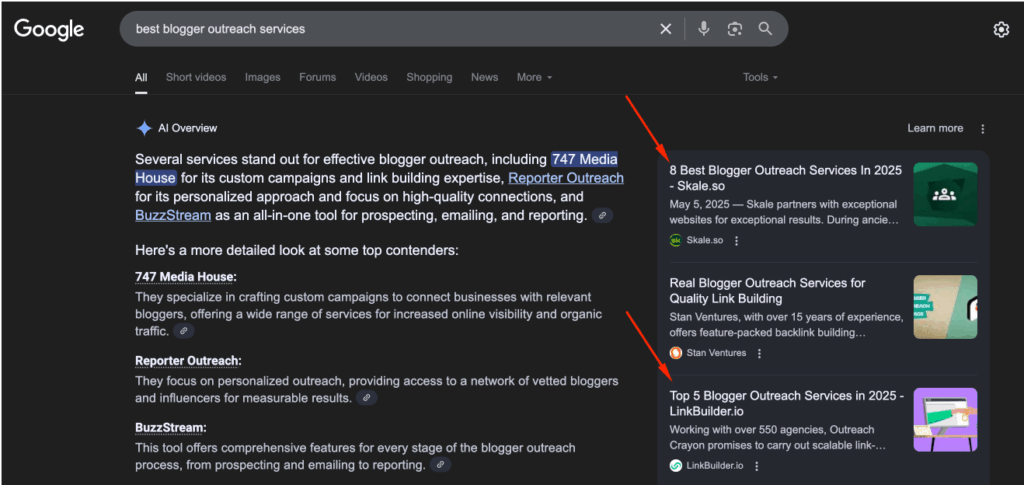Click LinkBuilder.io favicon icon

pos(676,466)
